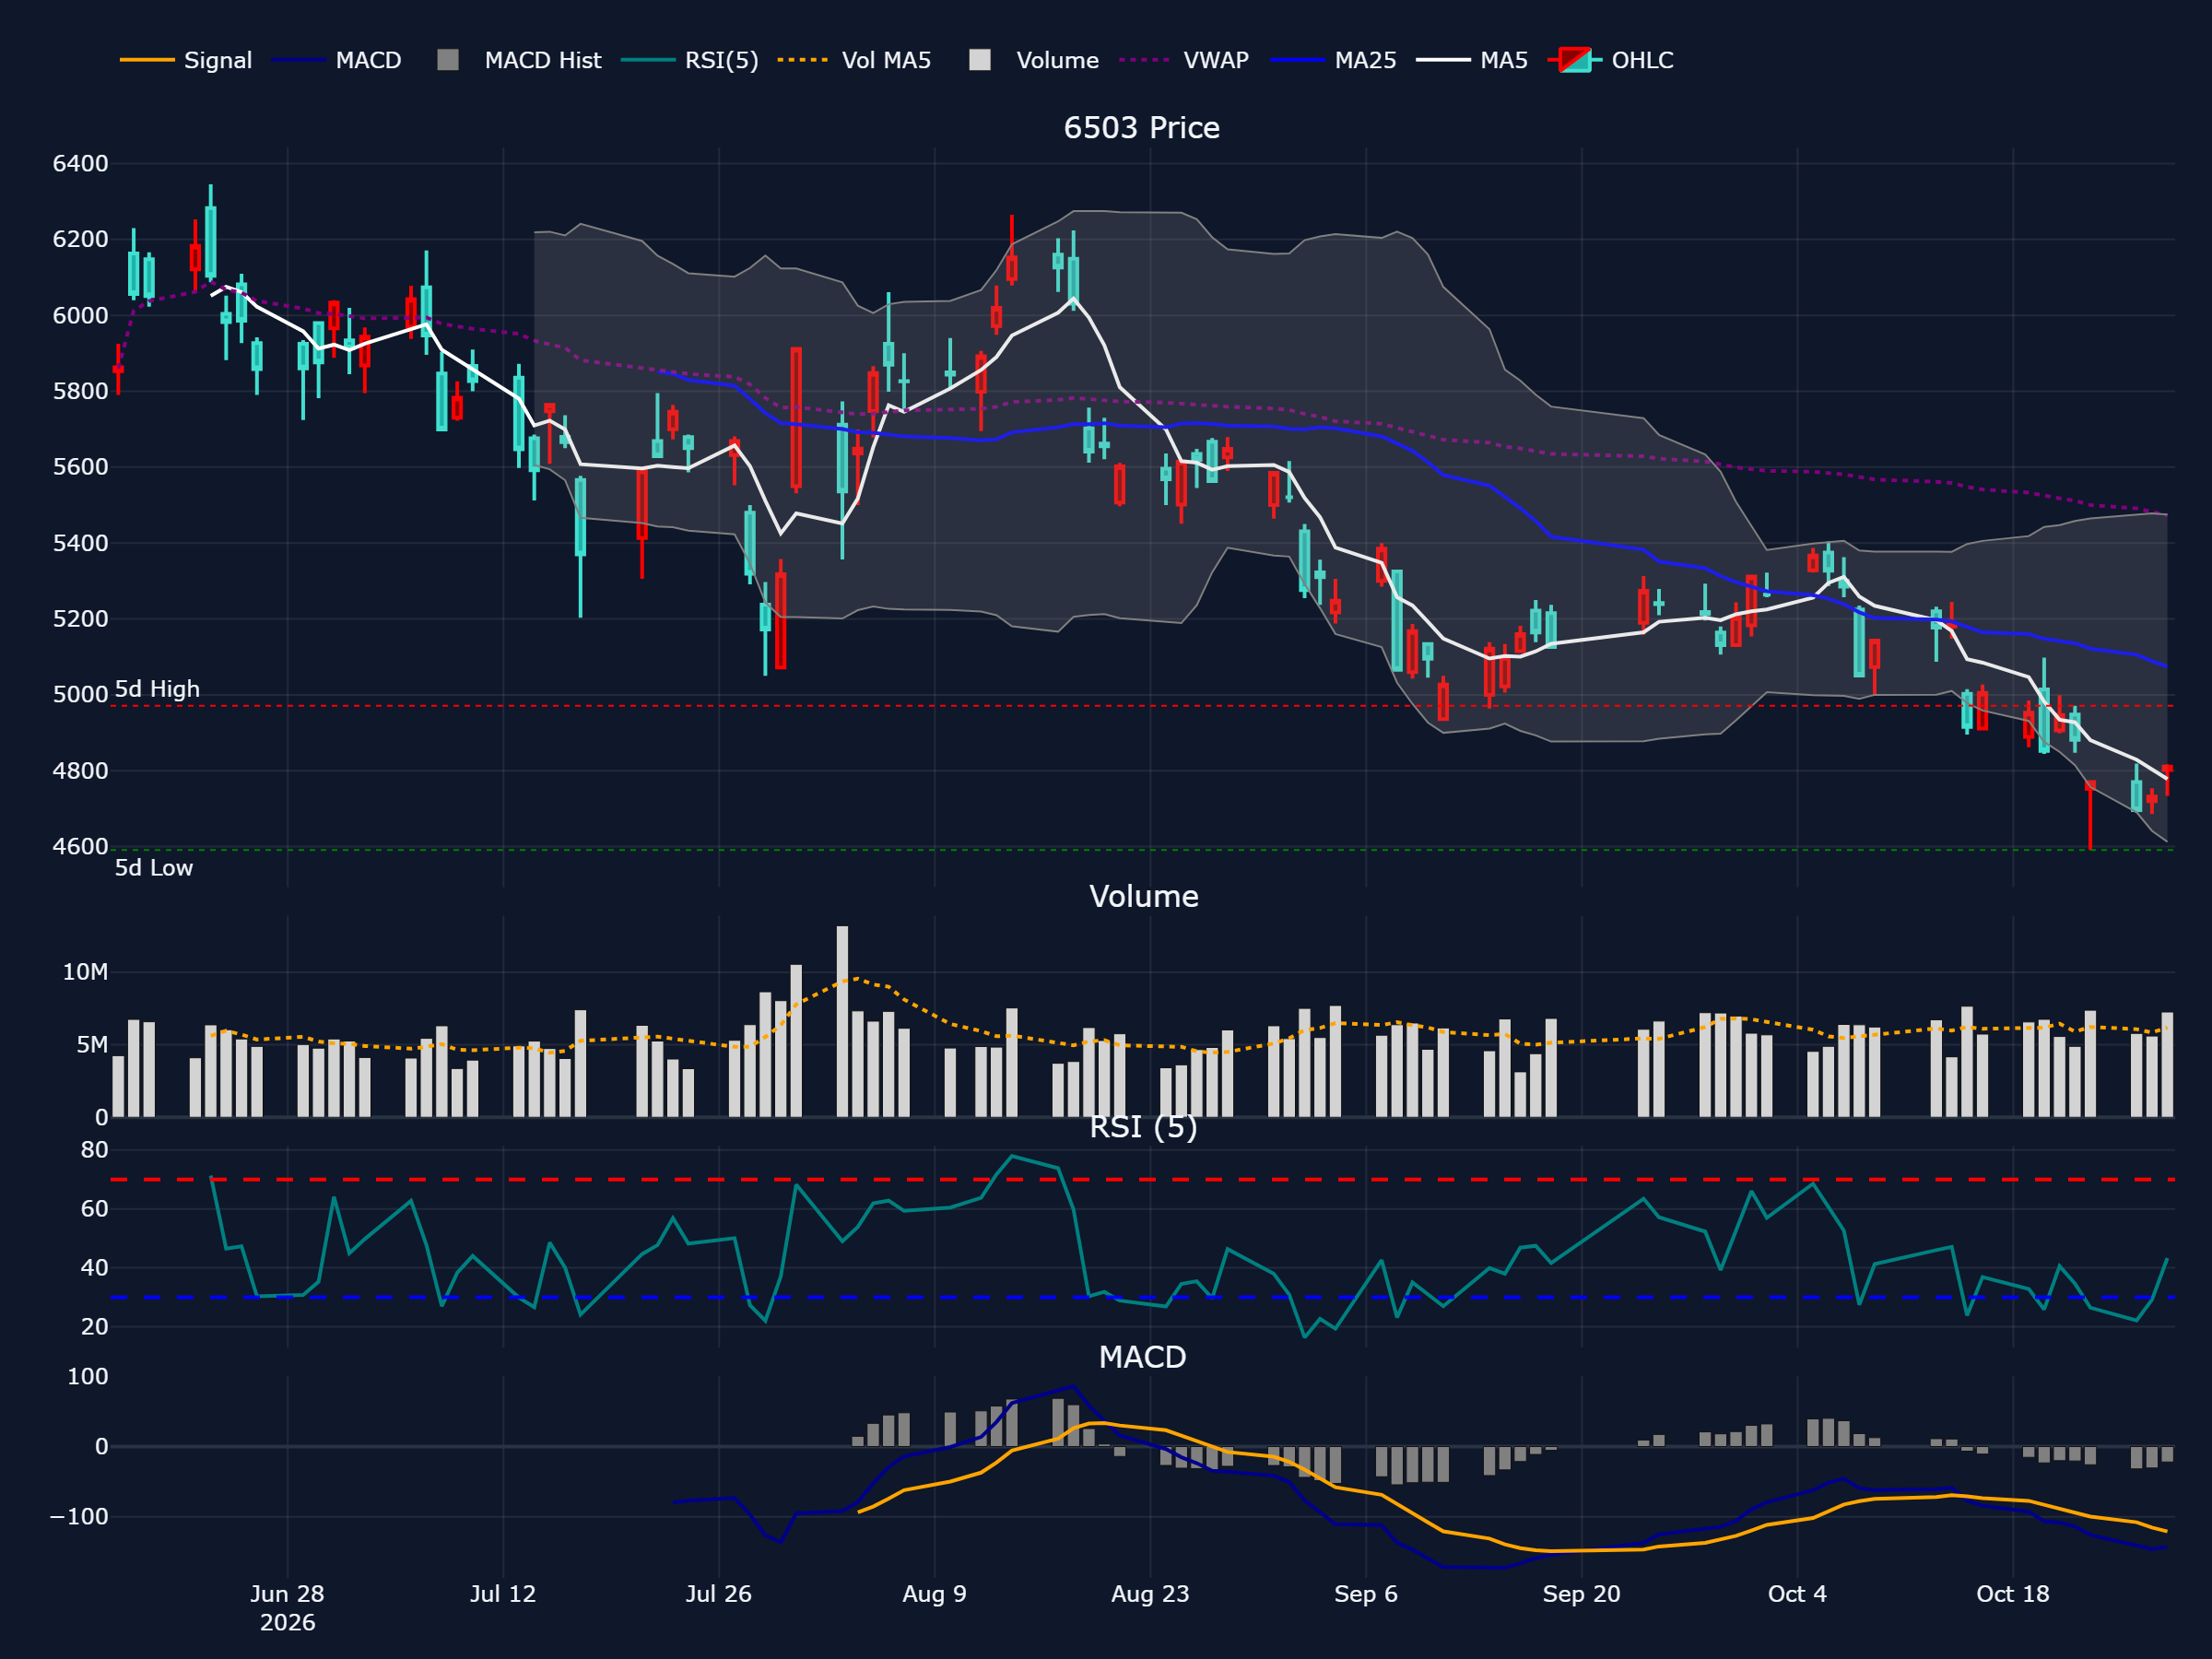
Task: Click the 'Oct 4' x-axis label
Action: click(1798, 1594)
